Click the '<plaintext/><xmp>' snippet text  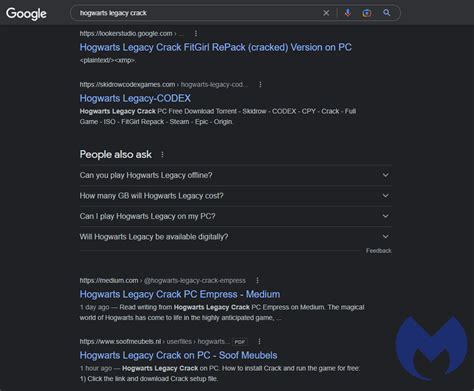(x=107, y=60)
